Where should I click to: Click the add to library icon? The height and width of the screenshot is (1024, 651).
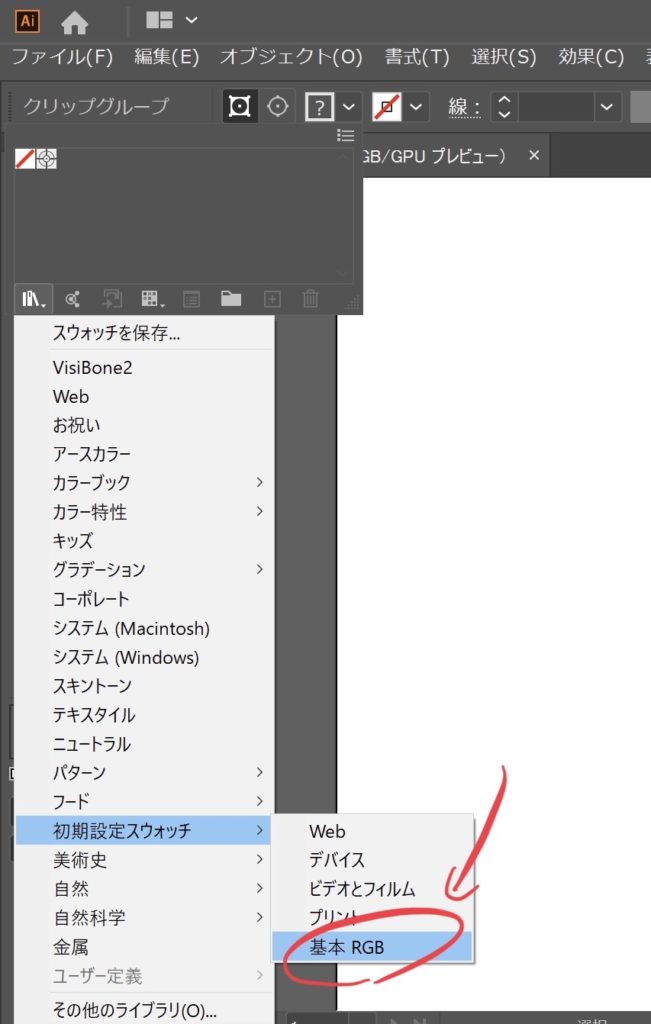[72, 299]
